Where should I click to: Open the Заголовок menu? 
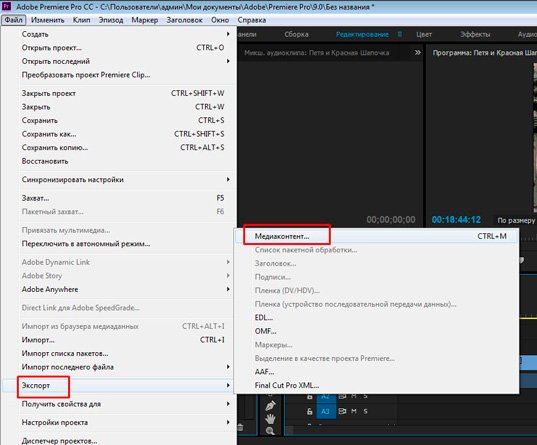185,20
